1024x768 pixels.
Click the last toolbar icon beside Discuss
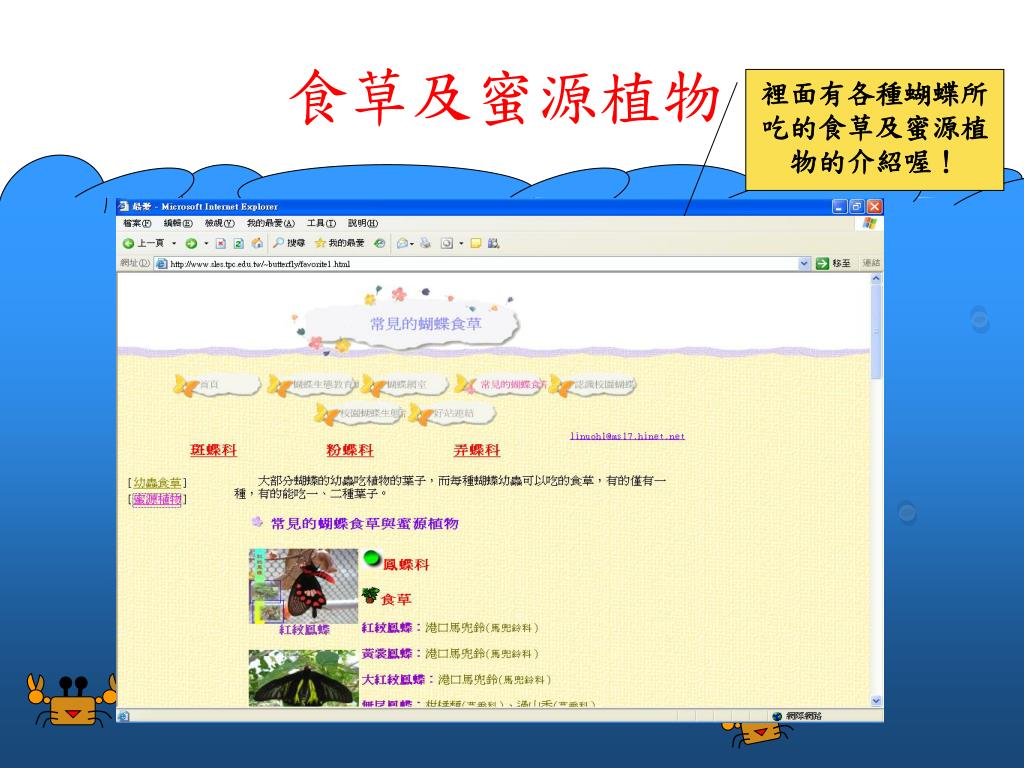click(494, 244)
